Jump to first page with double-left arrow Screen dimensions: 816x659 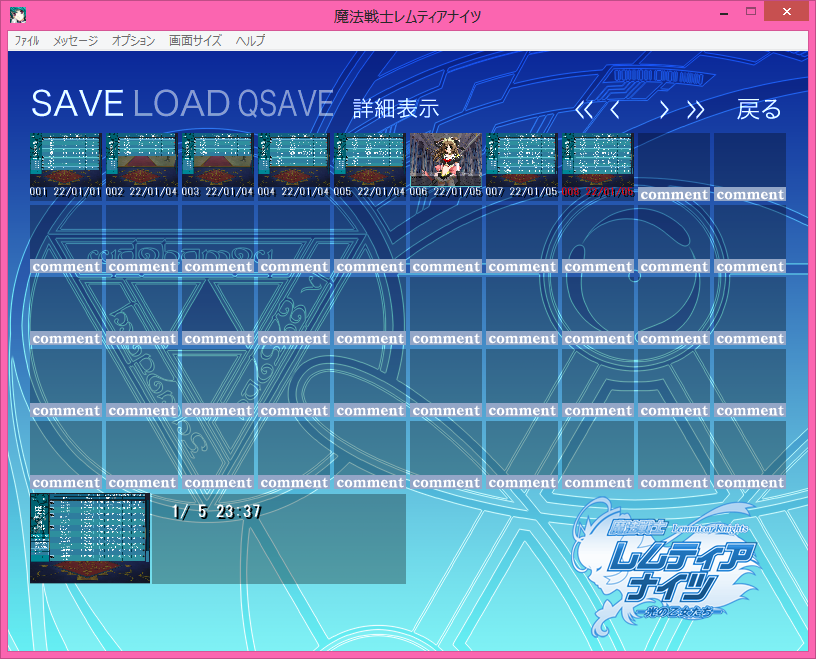tap(584, 110)
